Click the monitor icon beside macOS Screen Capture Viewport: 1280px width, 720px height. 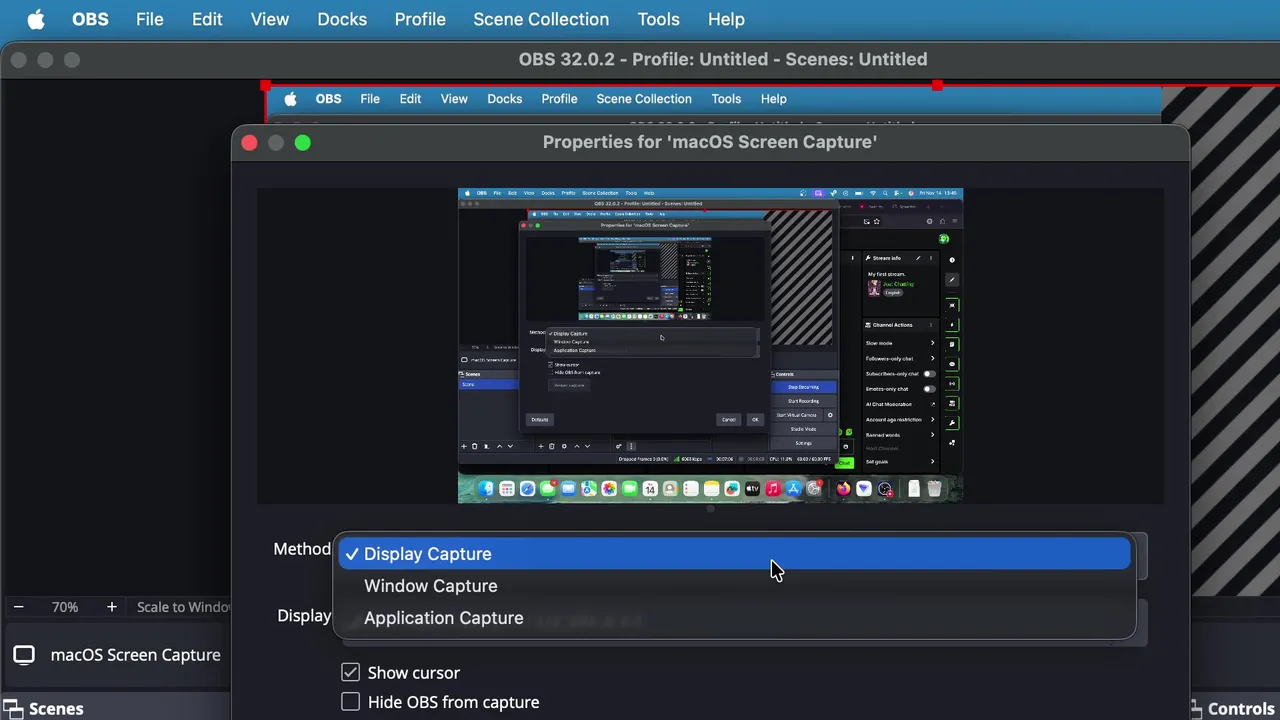[24, 655]
